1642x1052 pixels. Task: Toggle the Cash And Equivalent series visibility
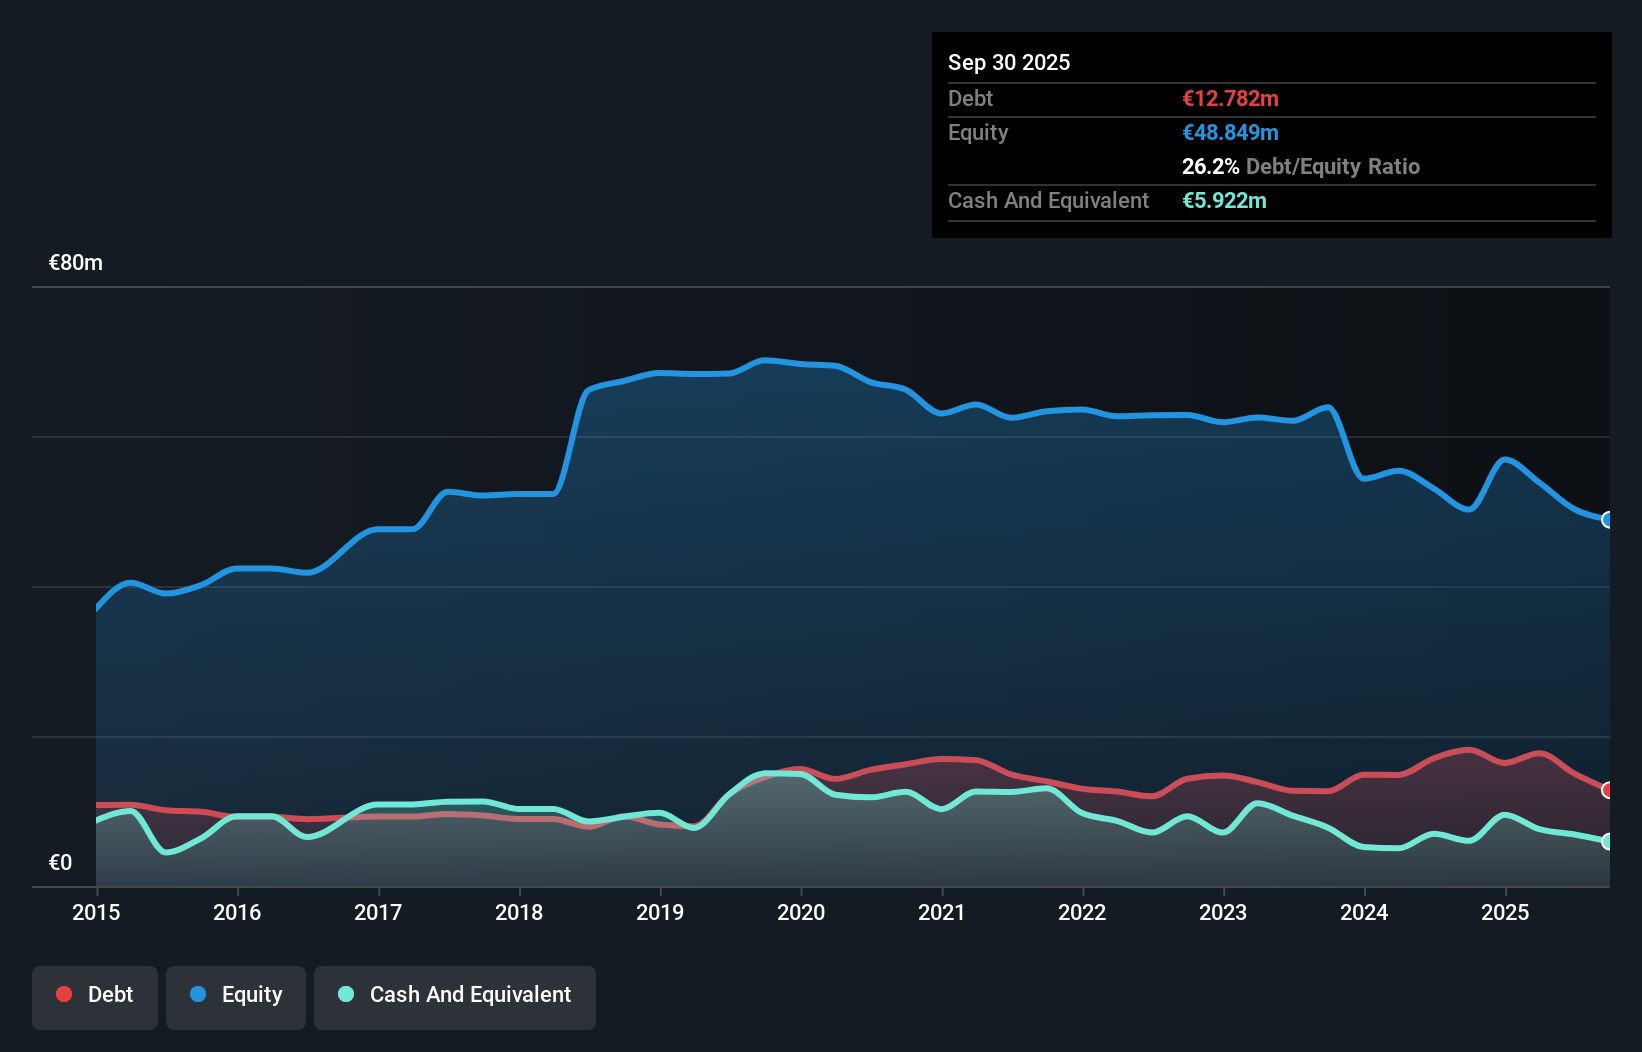click(x=454, y=997)
